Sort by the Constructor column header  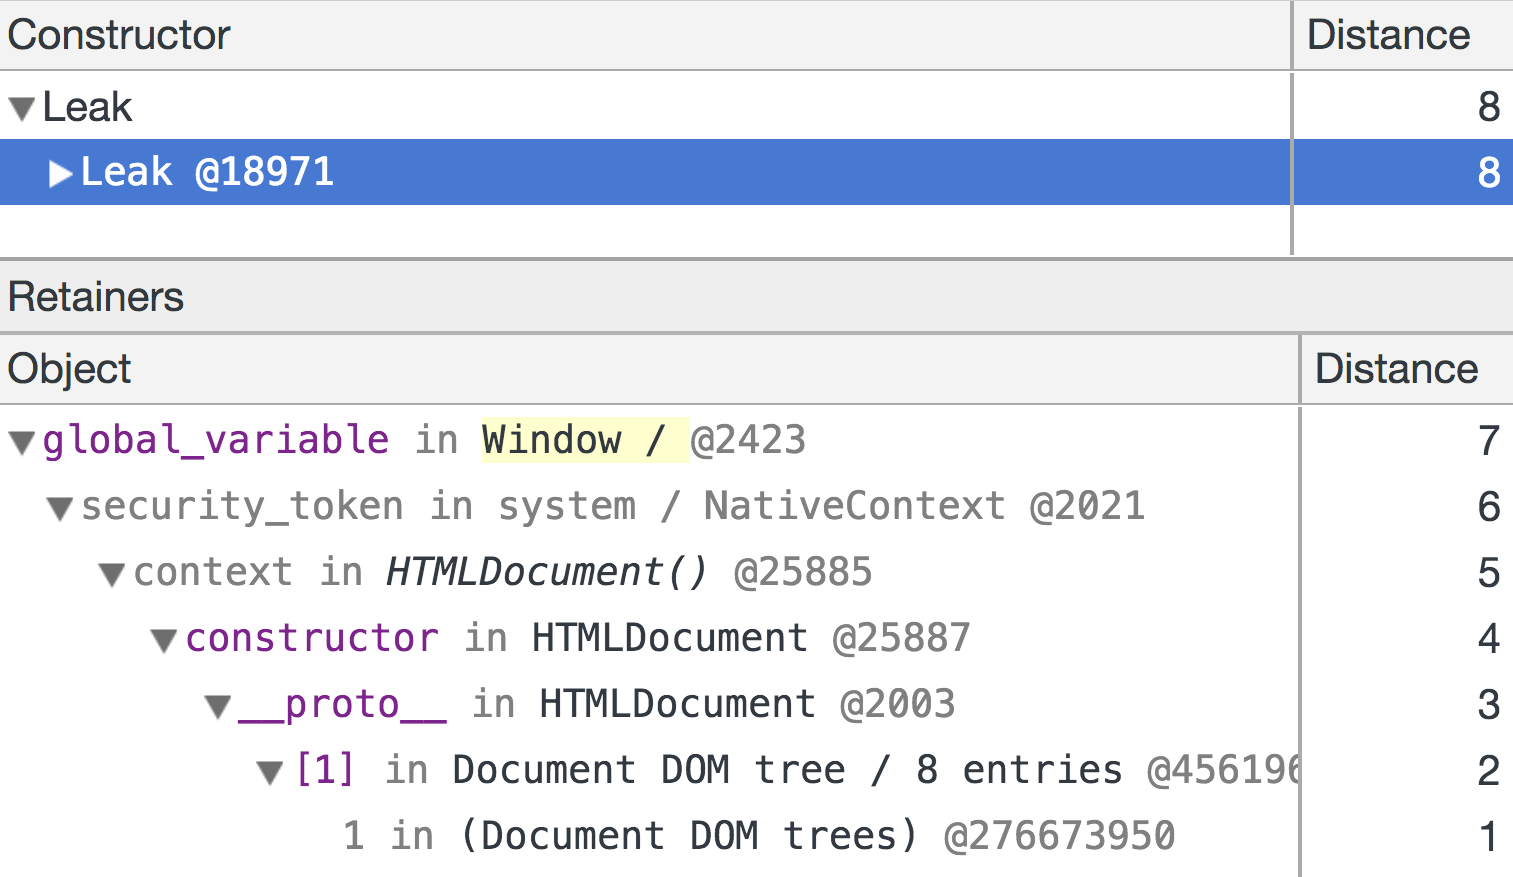(x=120, y=35)
